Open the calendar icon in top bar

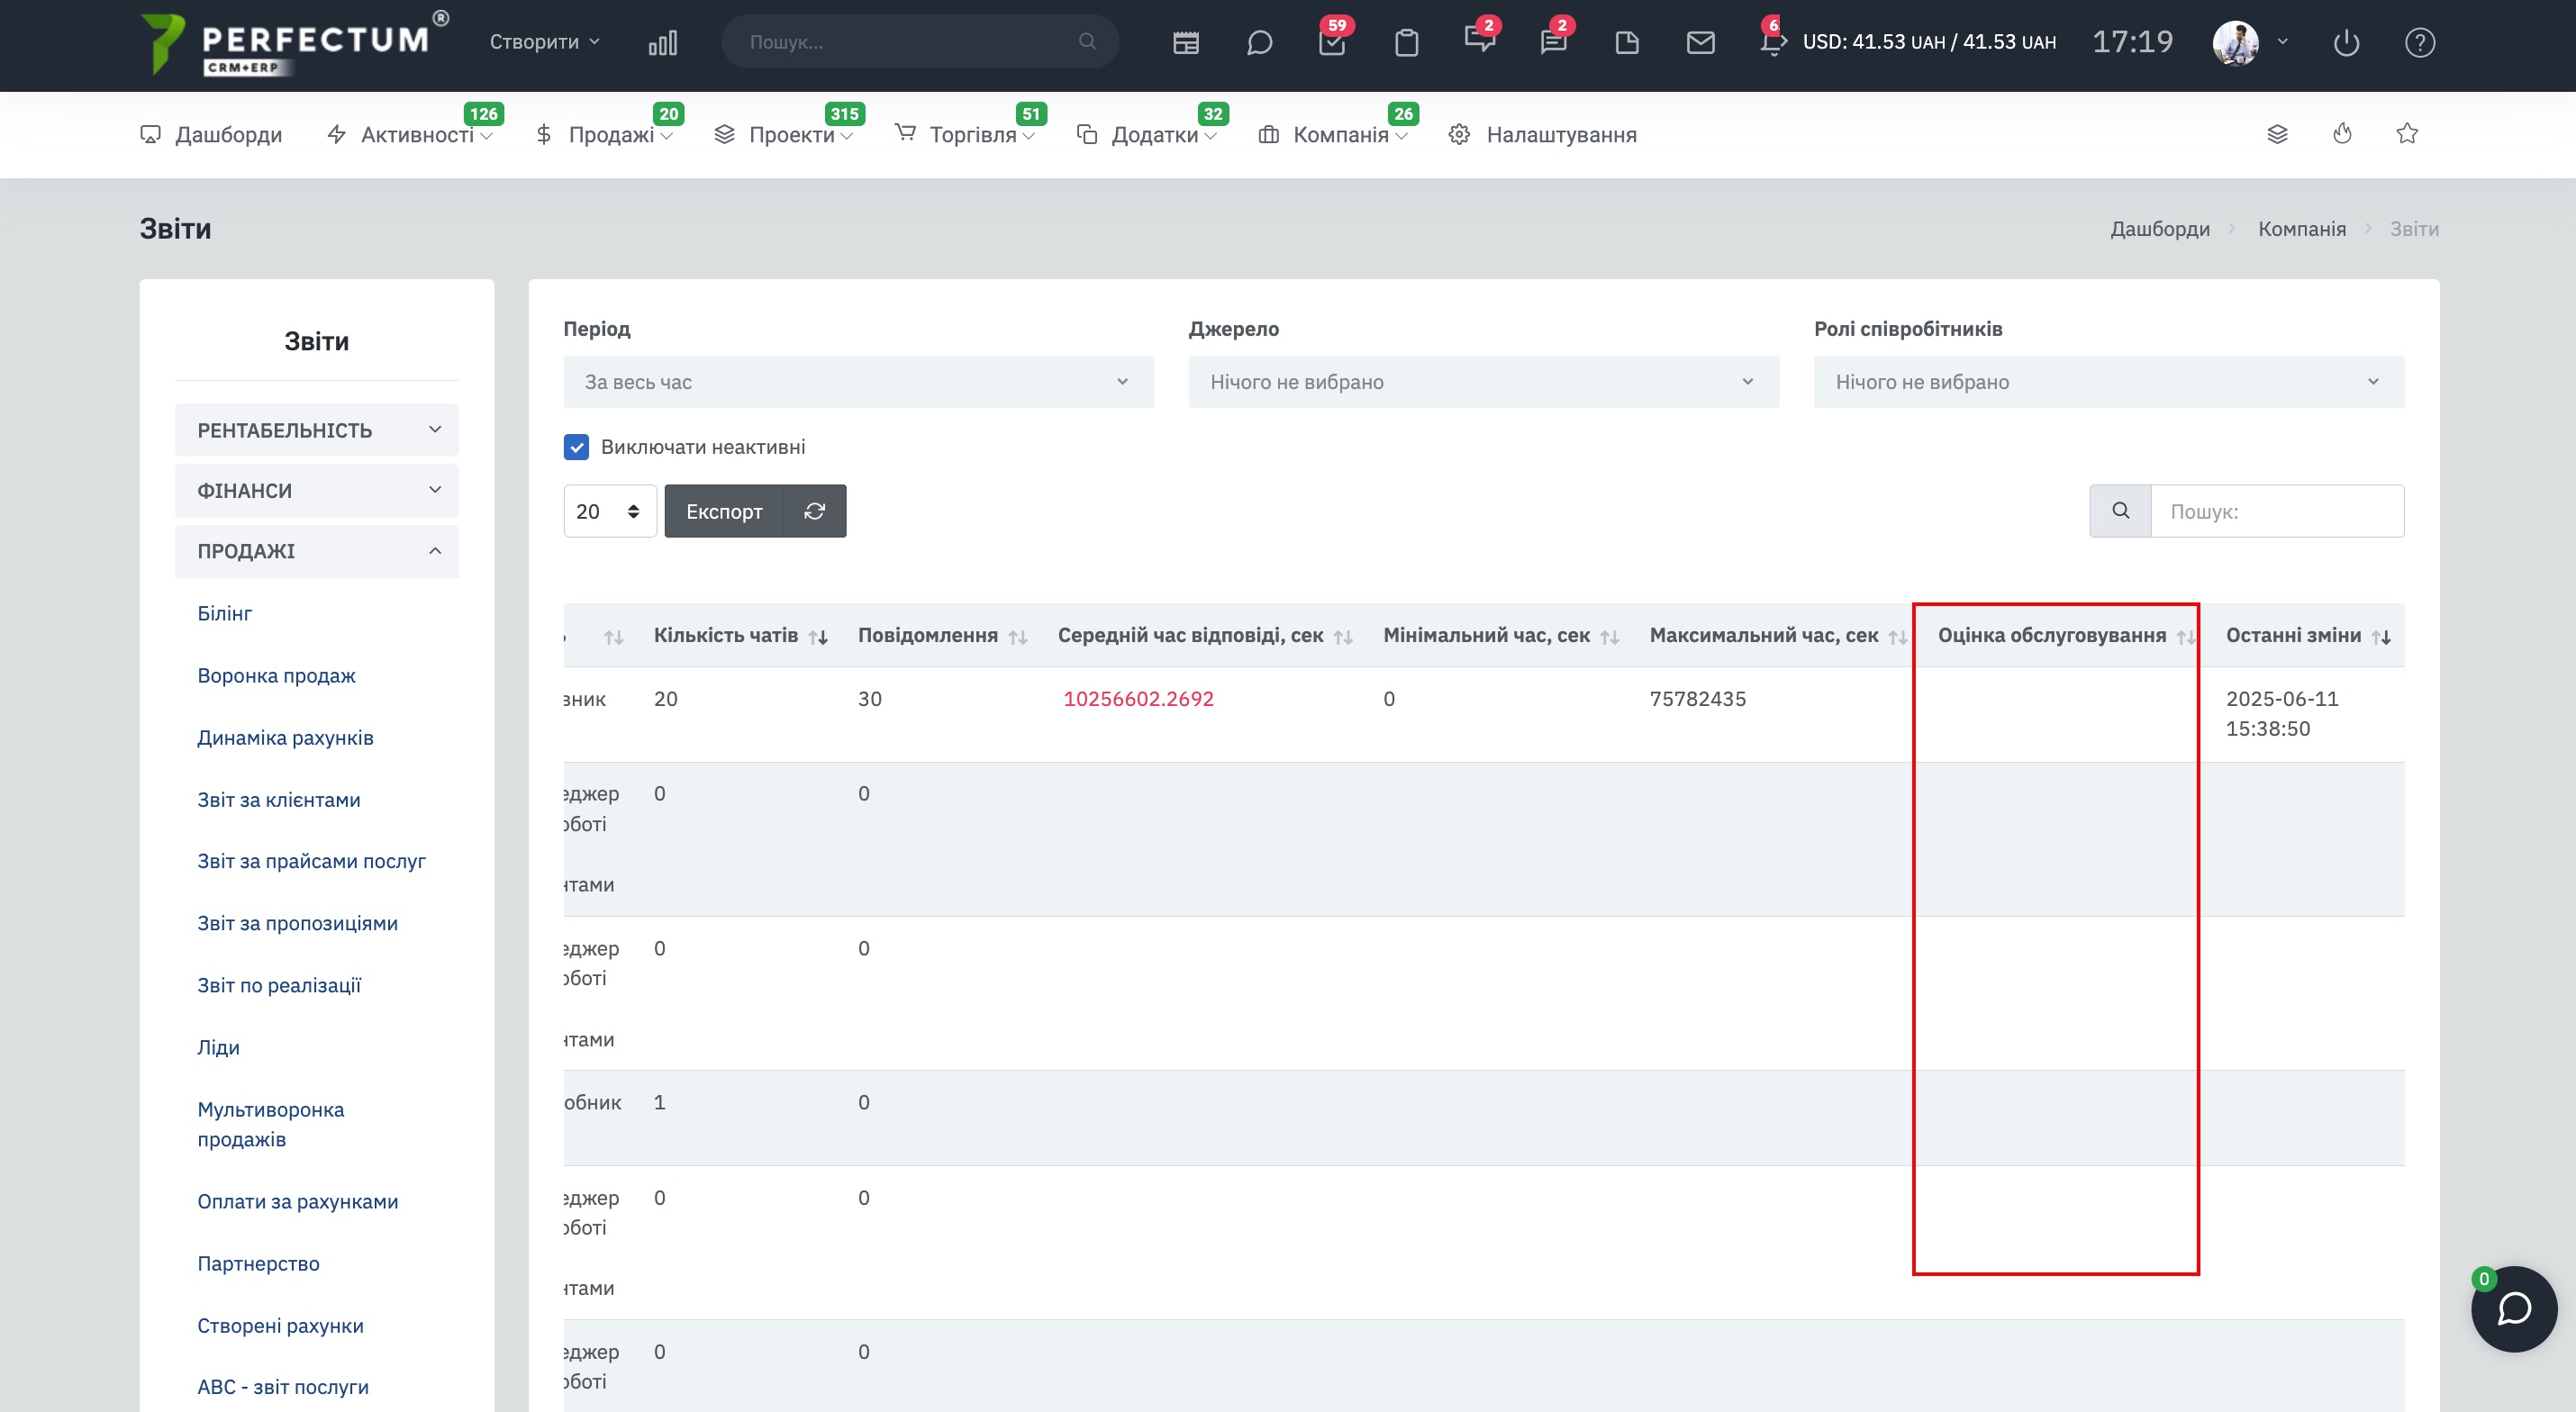click(1186, 42)
